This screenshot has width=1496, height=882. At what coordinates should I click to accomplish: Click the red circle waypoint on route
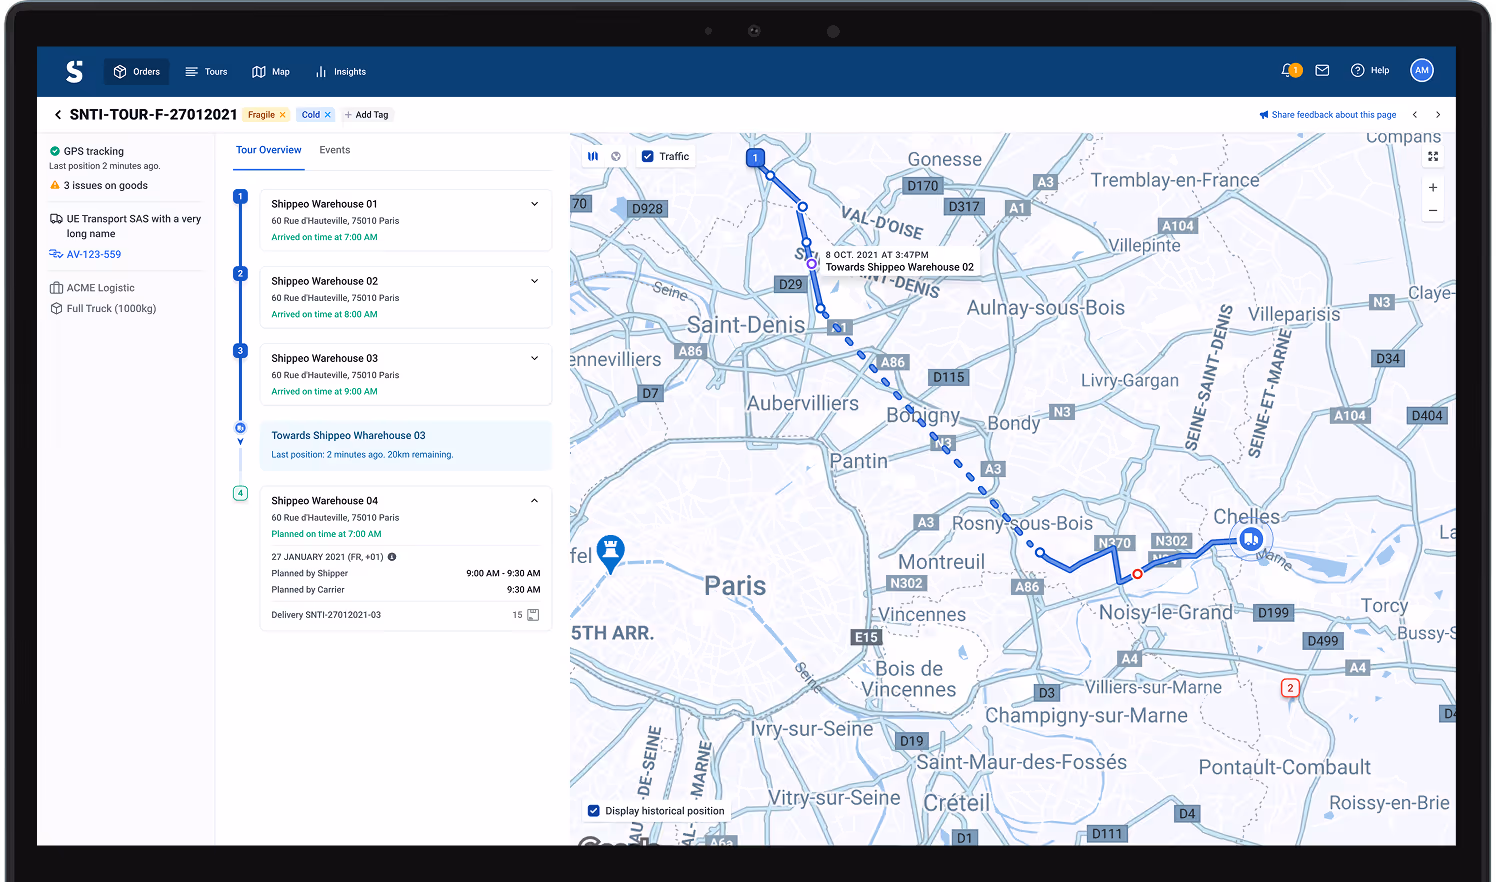1137,574
